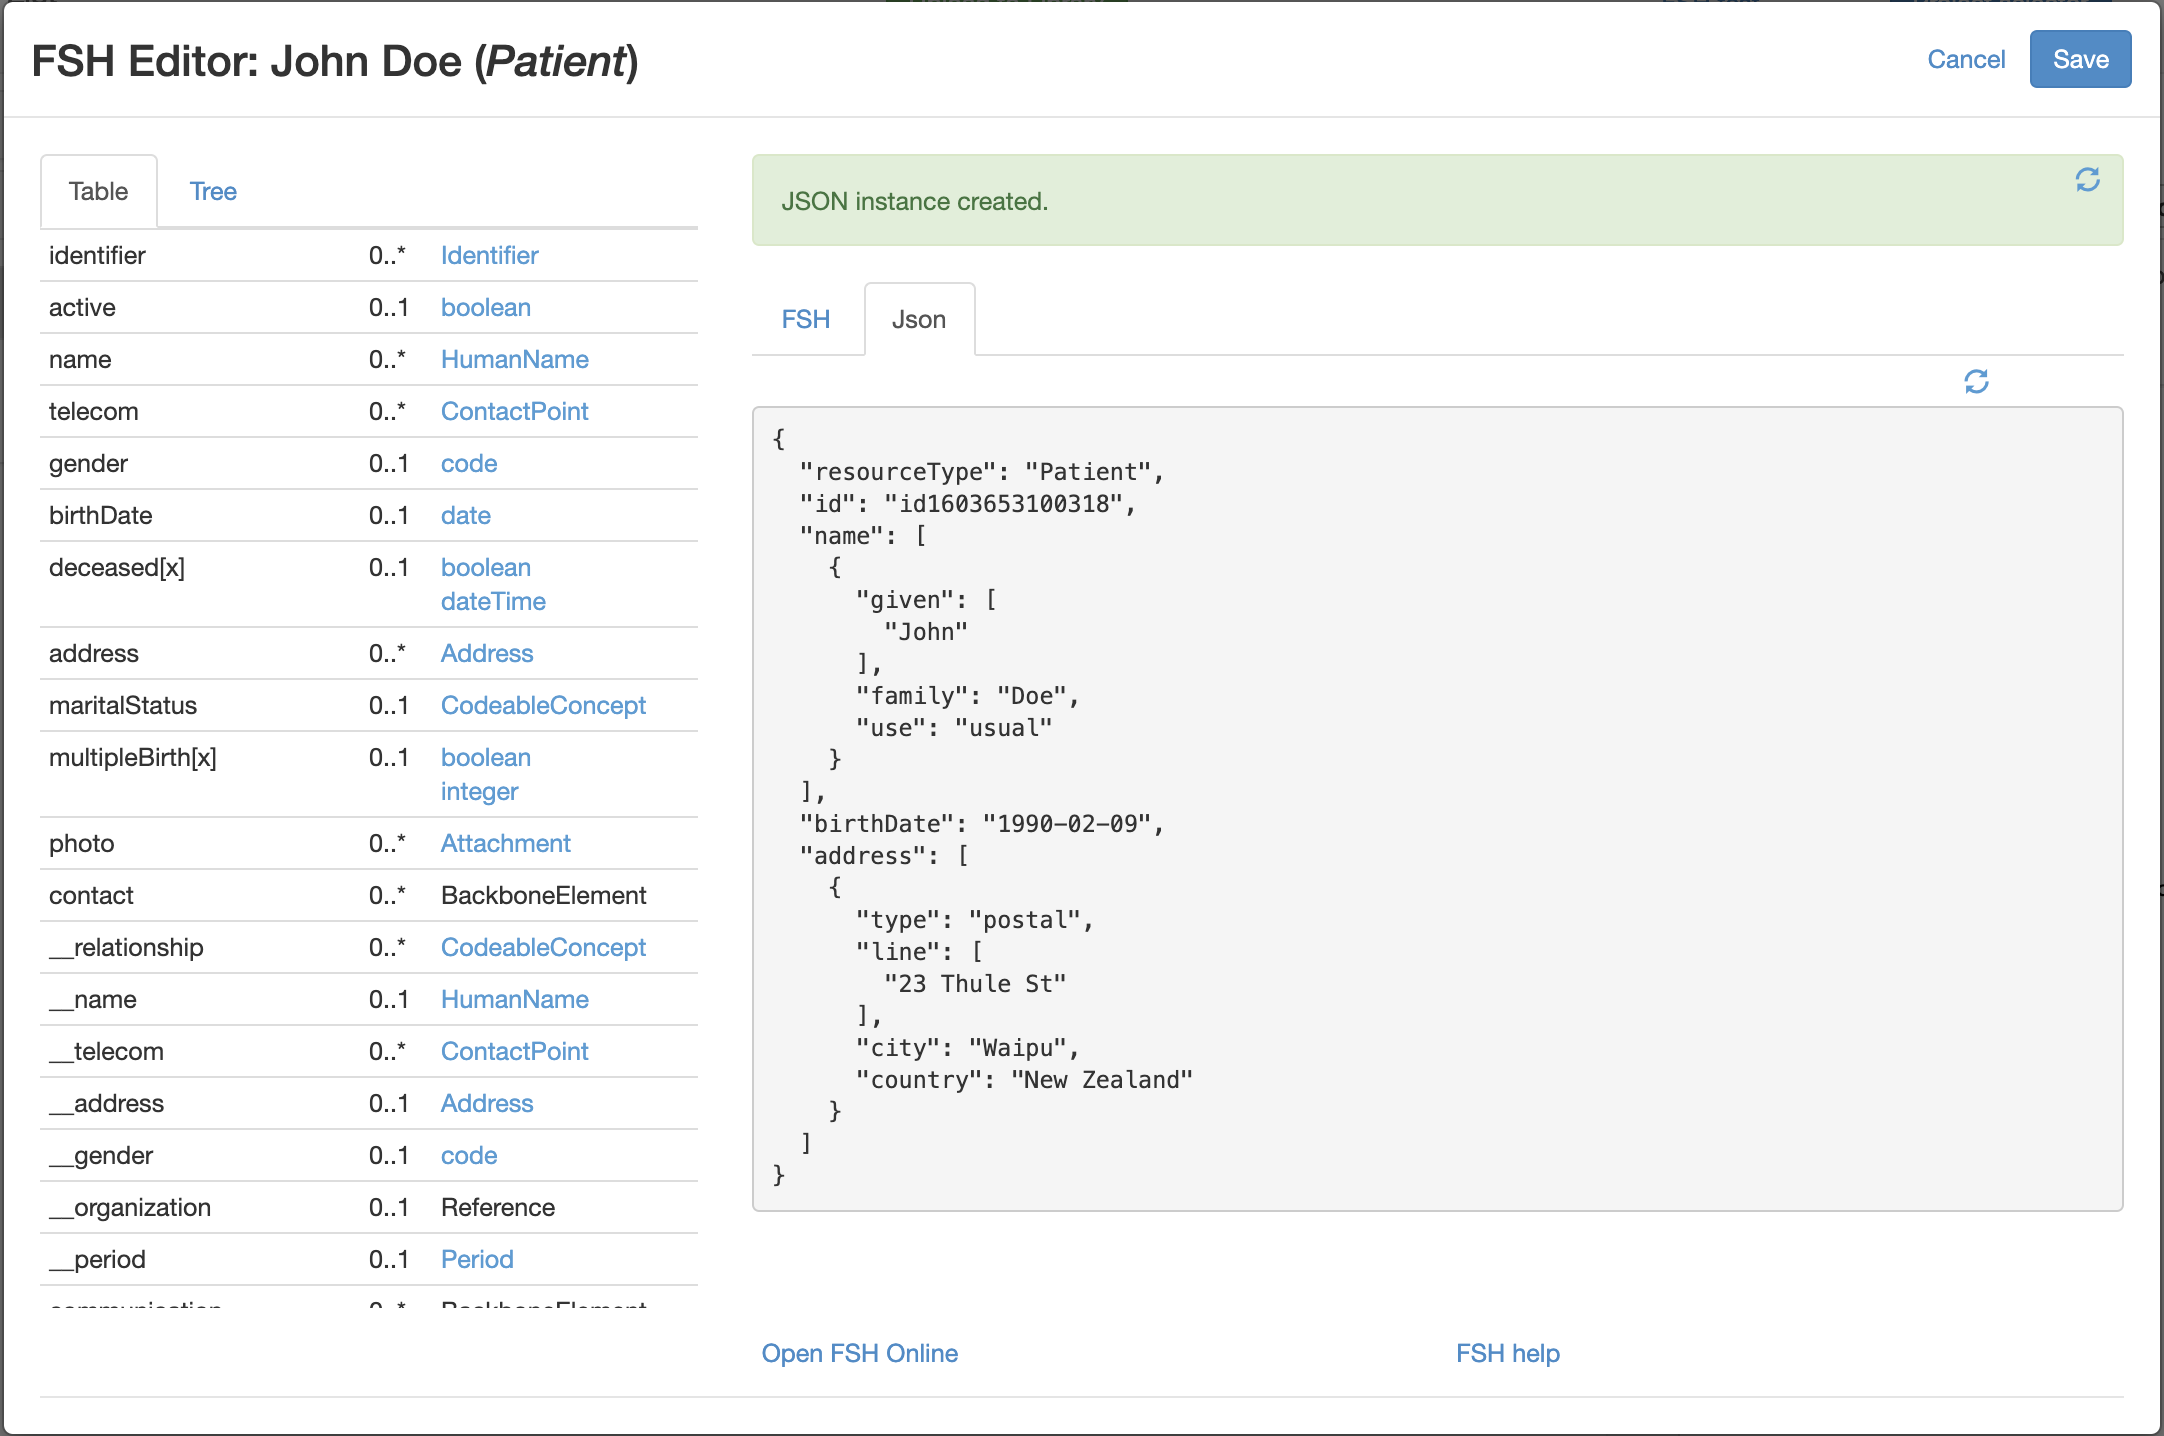Open the code type for gender

[x=468, y=463]
